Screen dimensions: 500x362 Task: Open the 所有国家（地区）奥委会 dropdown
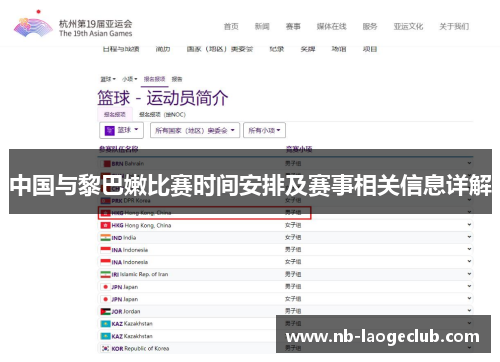195,130
